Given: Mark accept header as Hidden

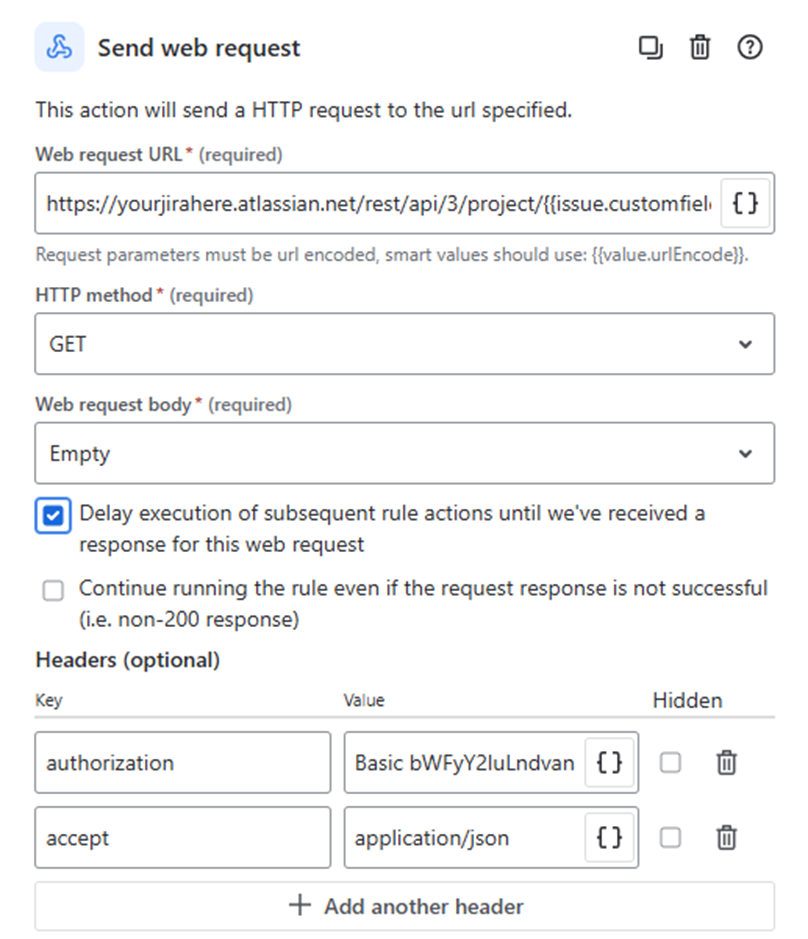Looking at the screenshot, I should [670, 838].
